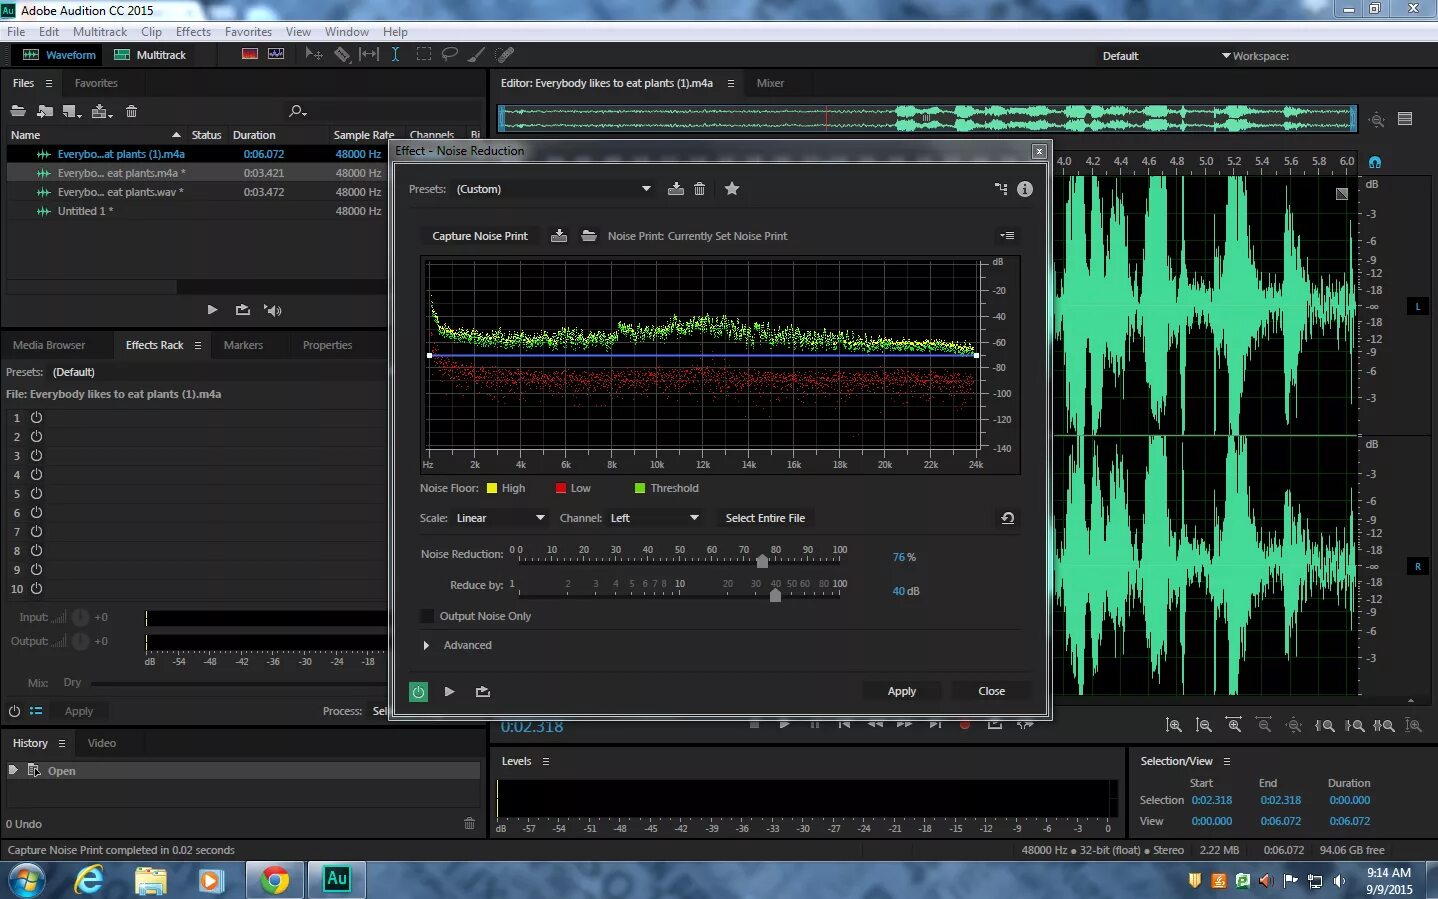Screen dimensions: 1438x899
Task: Select the Paintbrush Selection tool
Action: 477,54
